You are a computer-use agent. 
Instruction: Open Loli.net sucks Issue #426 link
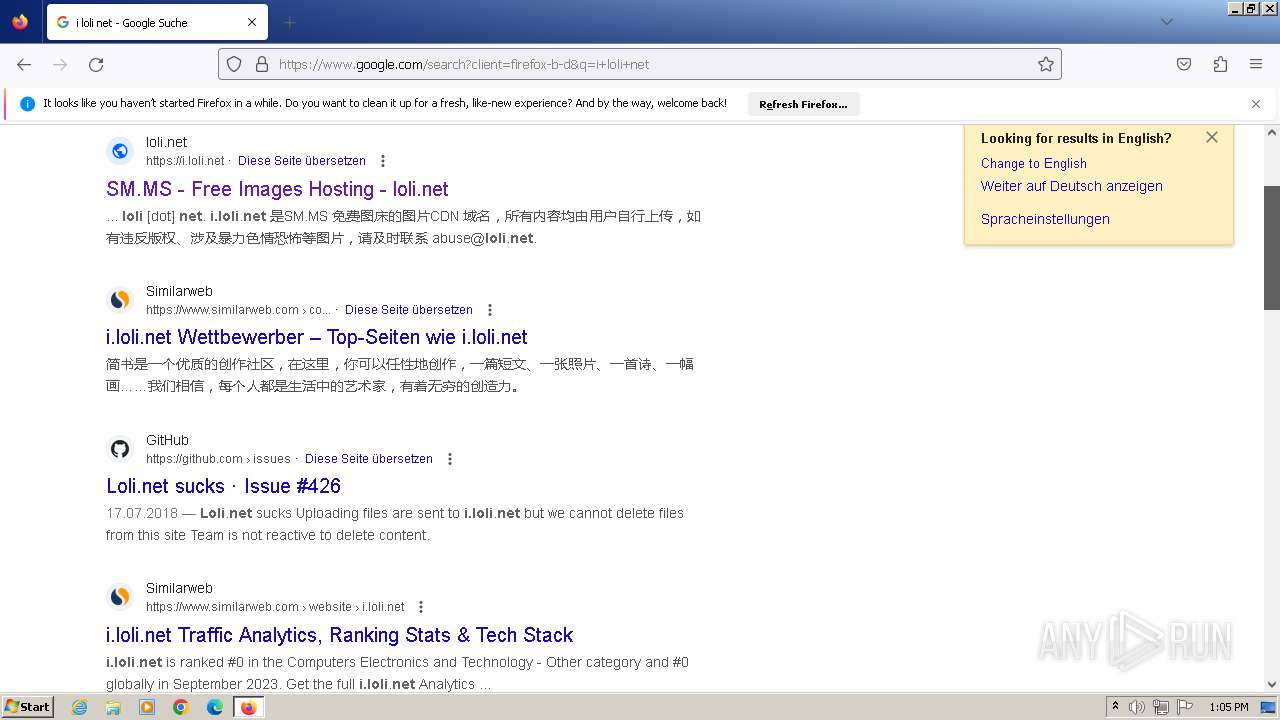(224, 486)
